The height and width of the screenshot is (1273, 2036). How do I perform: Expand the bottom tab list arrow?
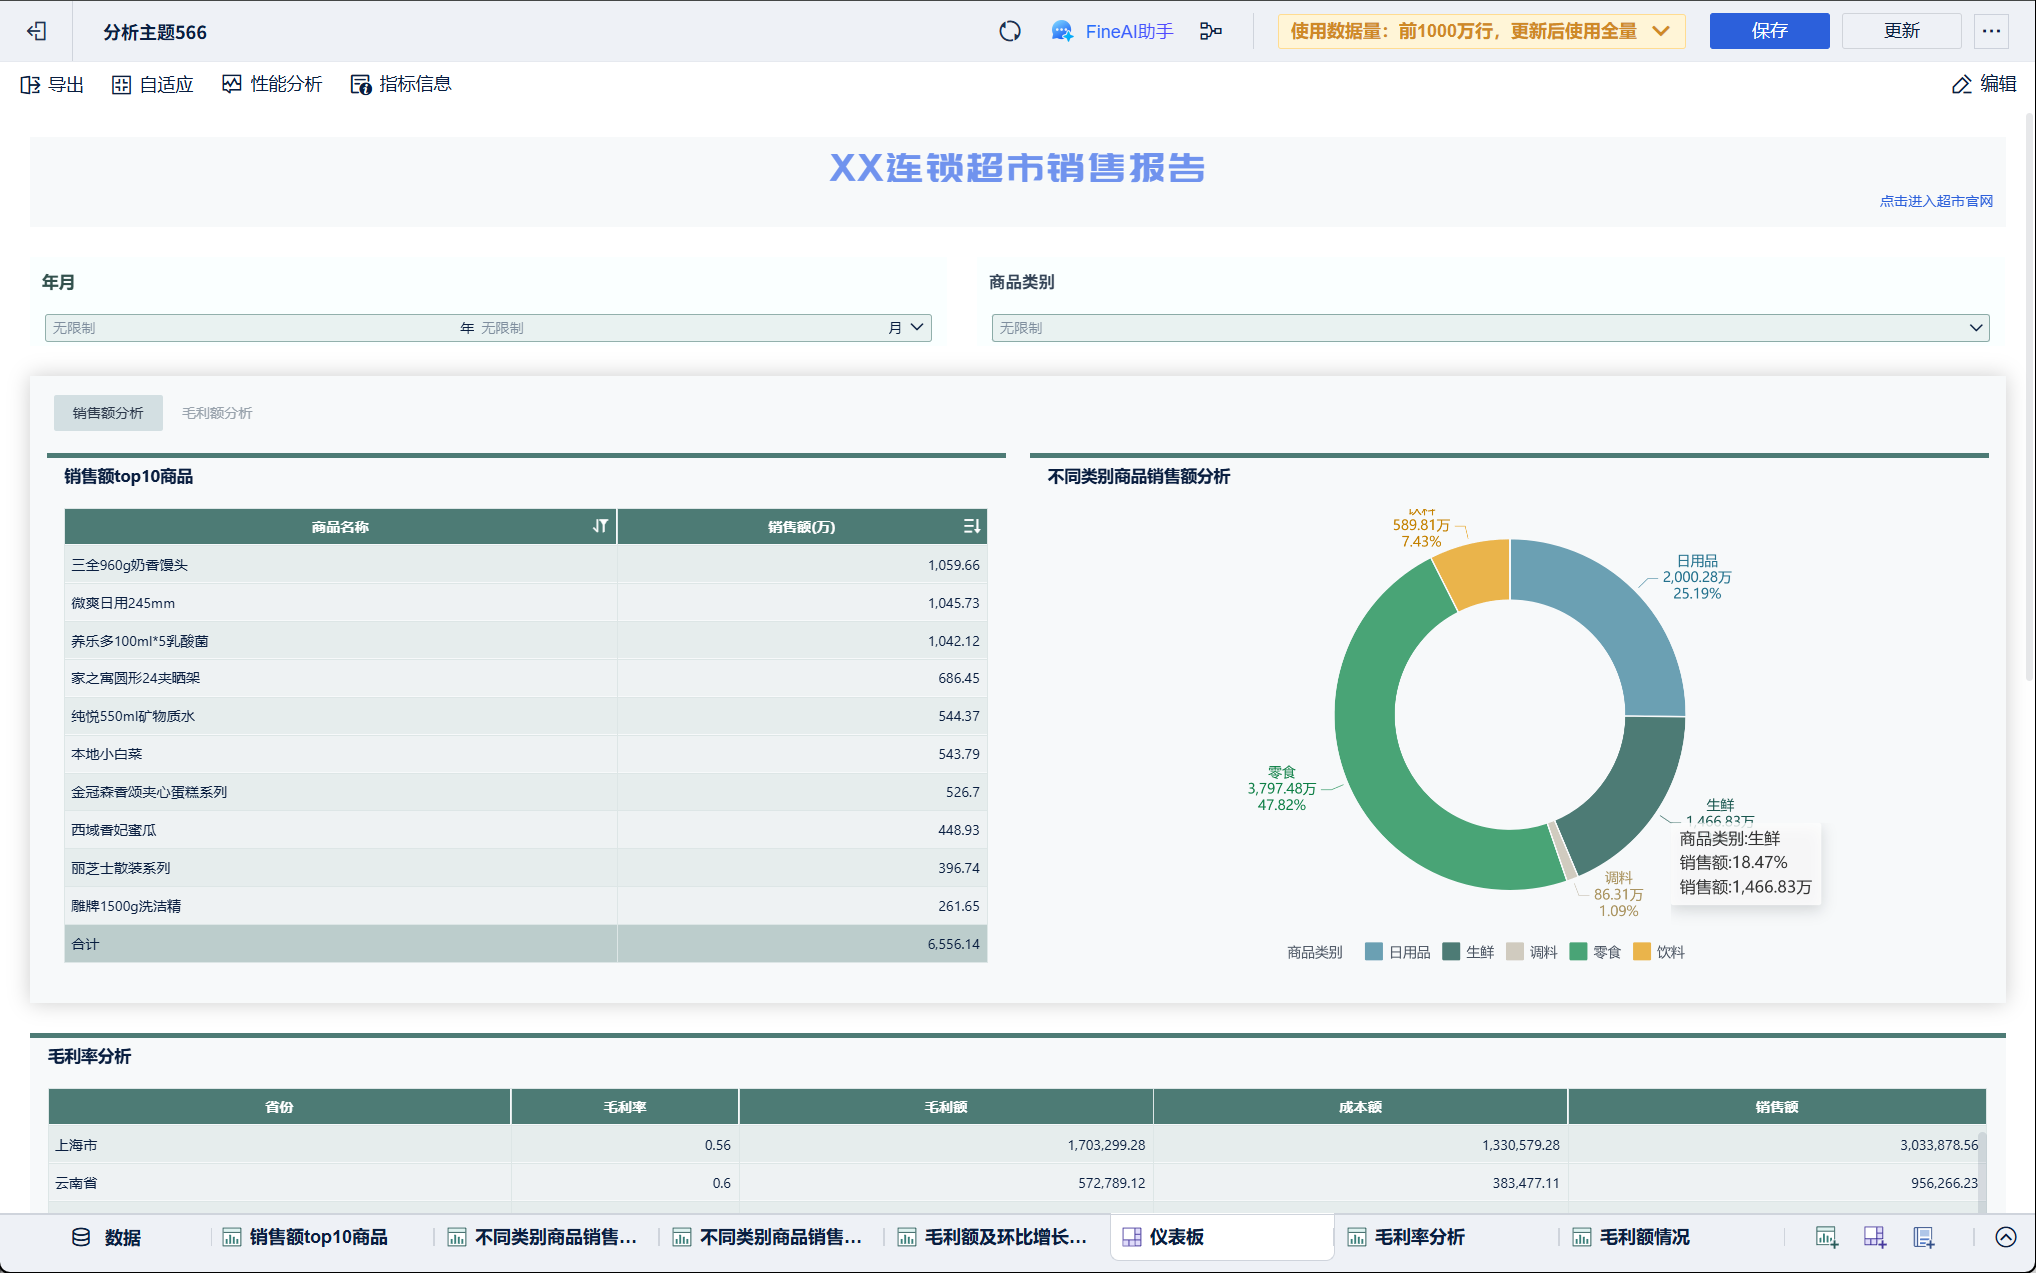point(2005,1237)
